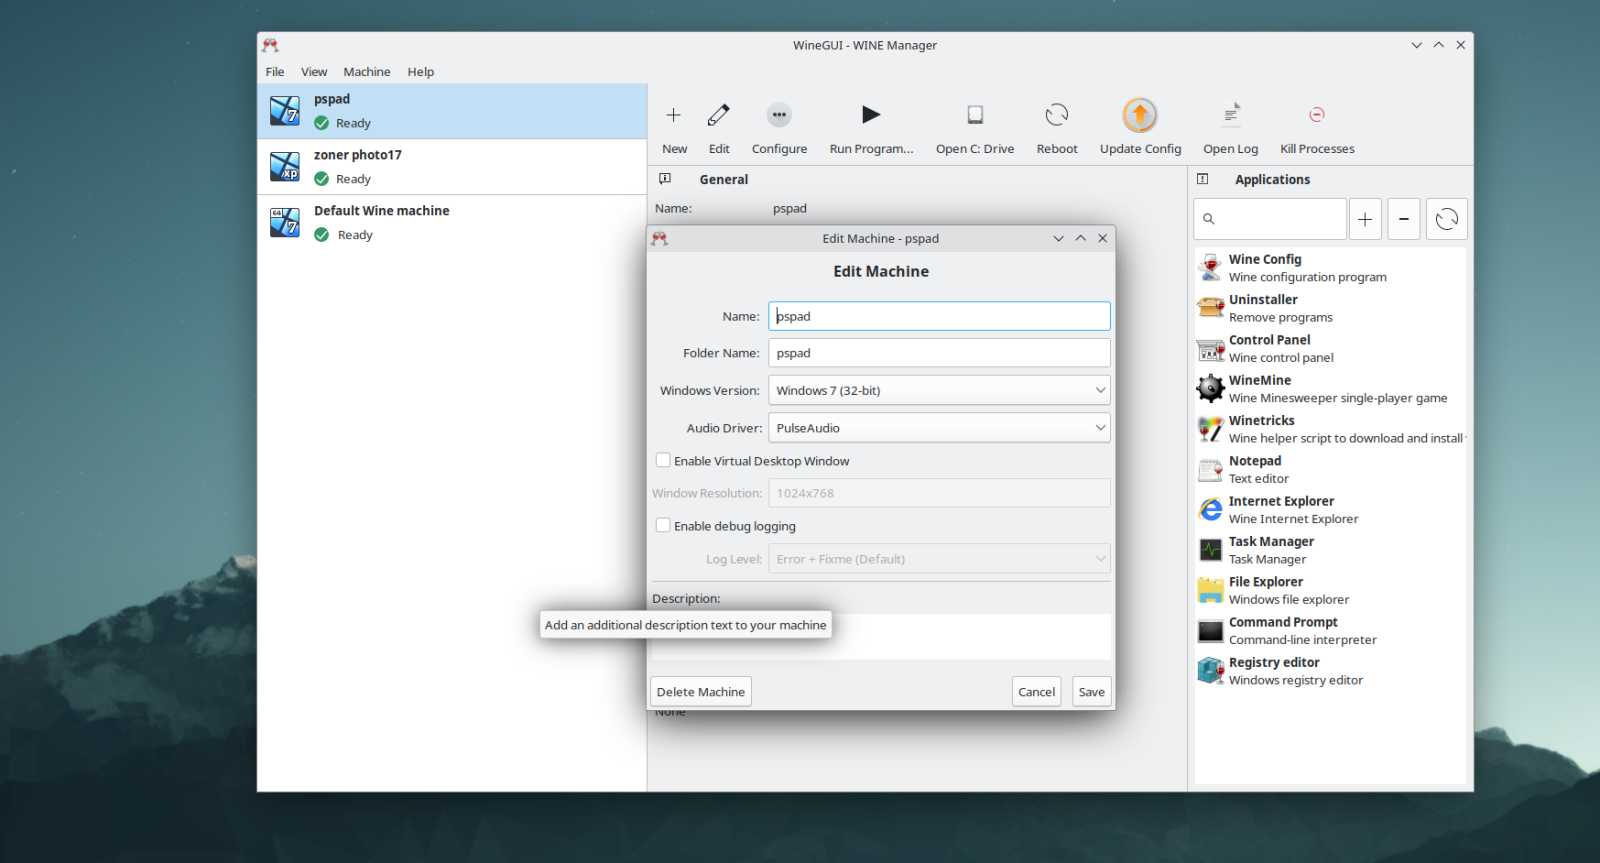Open the Help menu
The image size is (1600, 863).
[421, 72]
